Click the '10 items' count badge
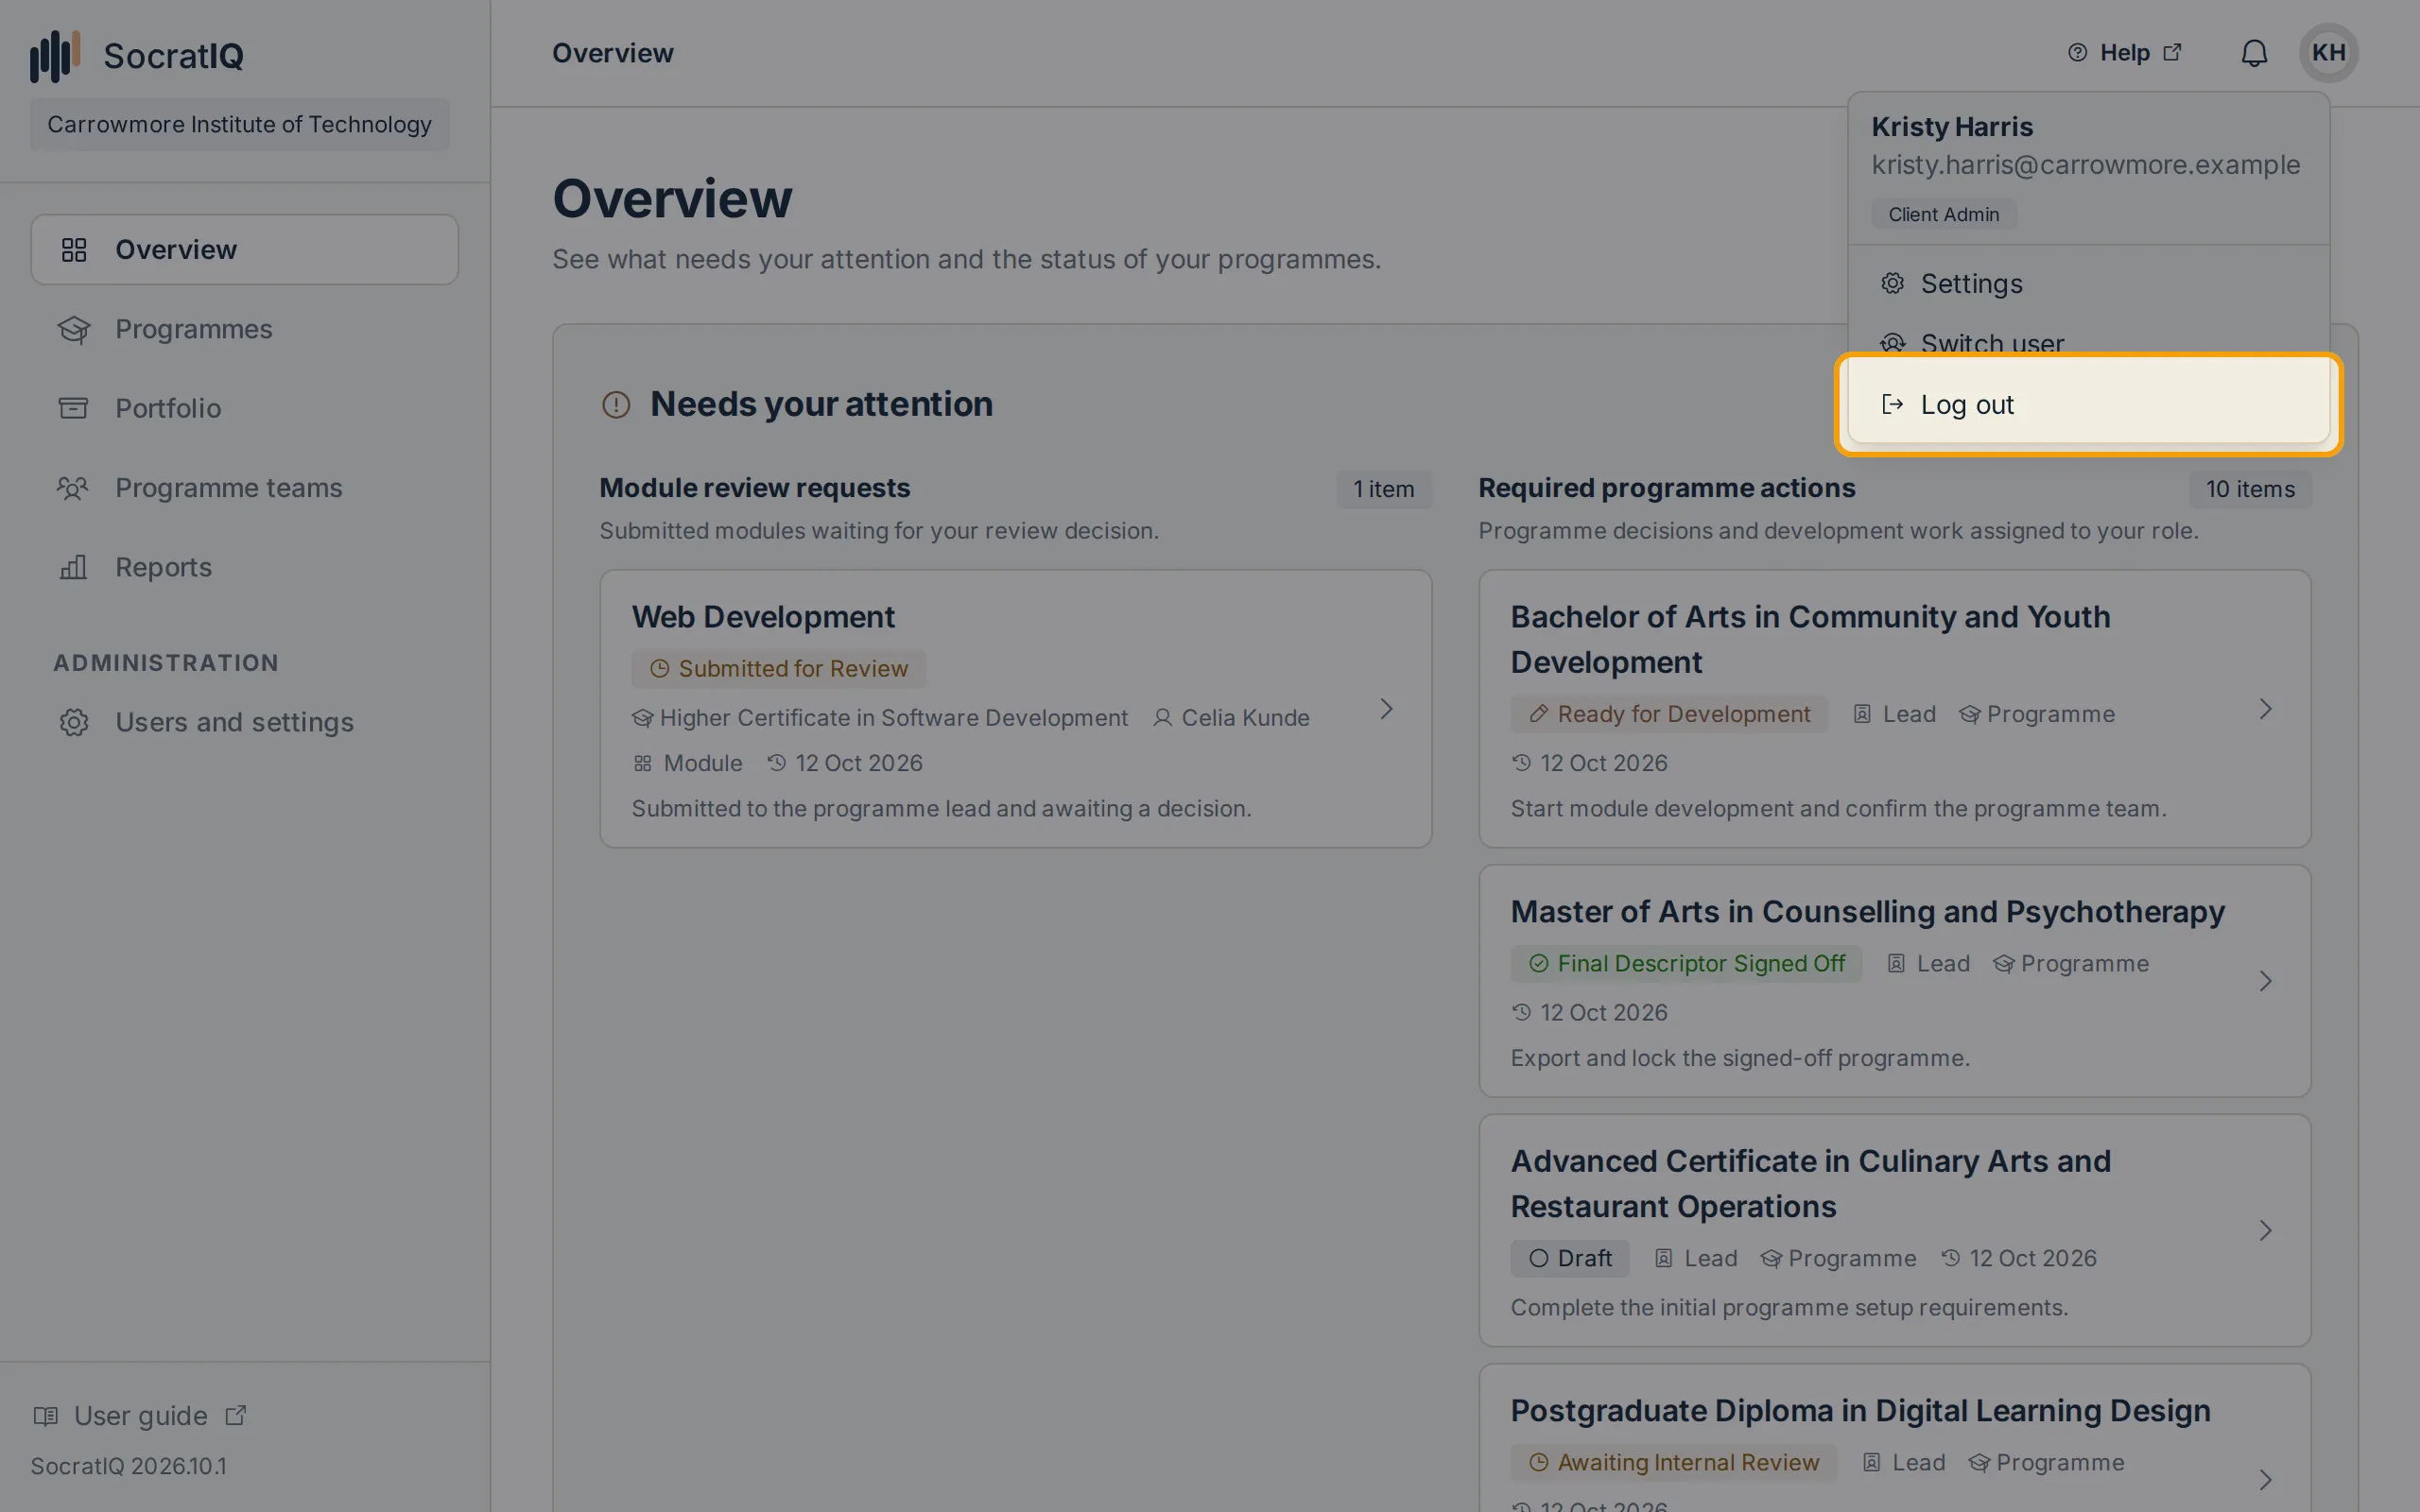 2250,489
